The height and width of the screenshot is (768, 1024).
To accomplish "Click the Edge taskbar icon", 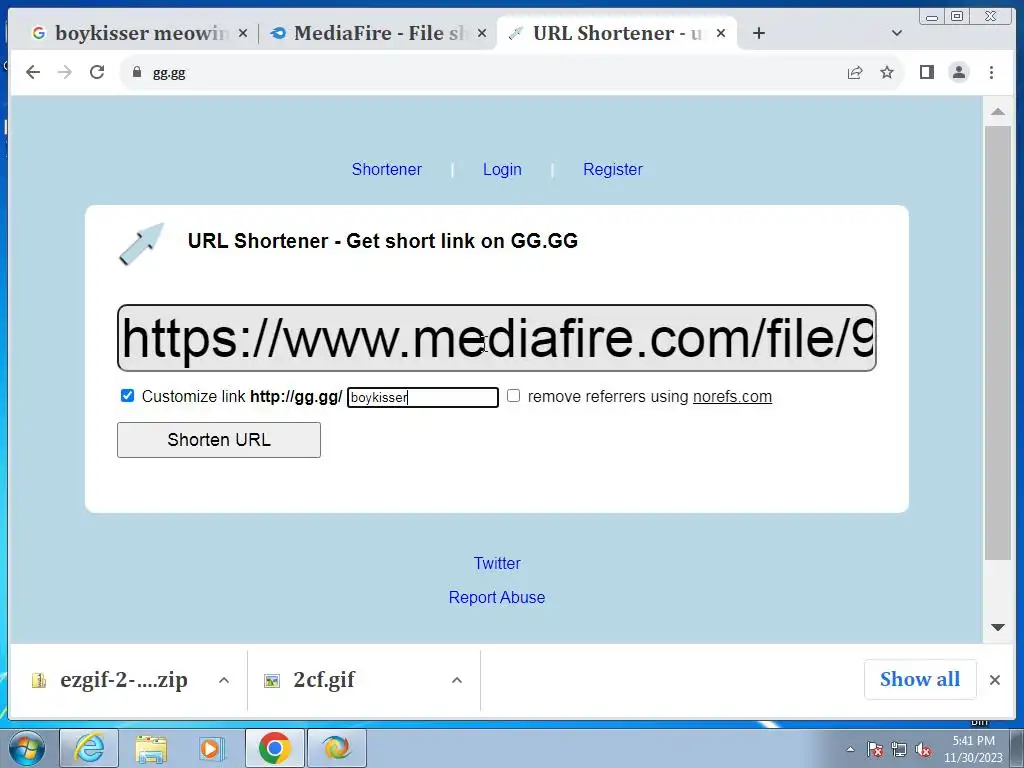I will (336, 748).
